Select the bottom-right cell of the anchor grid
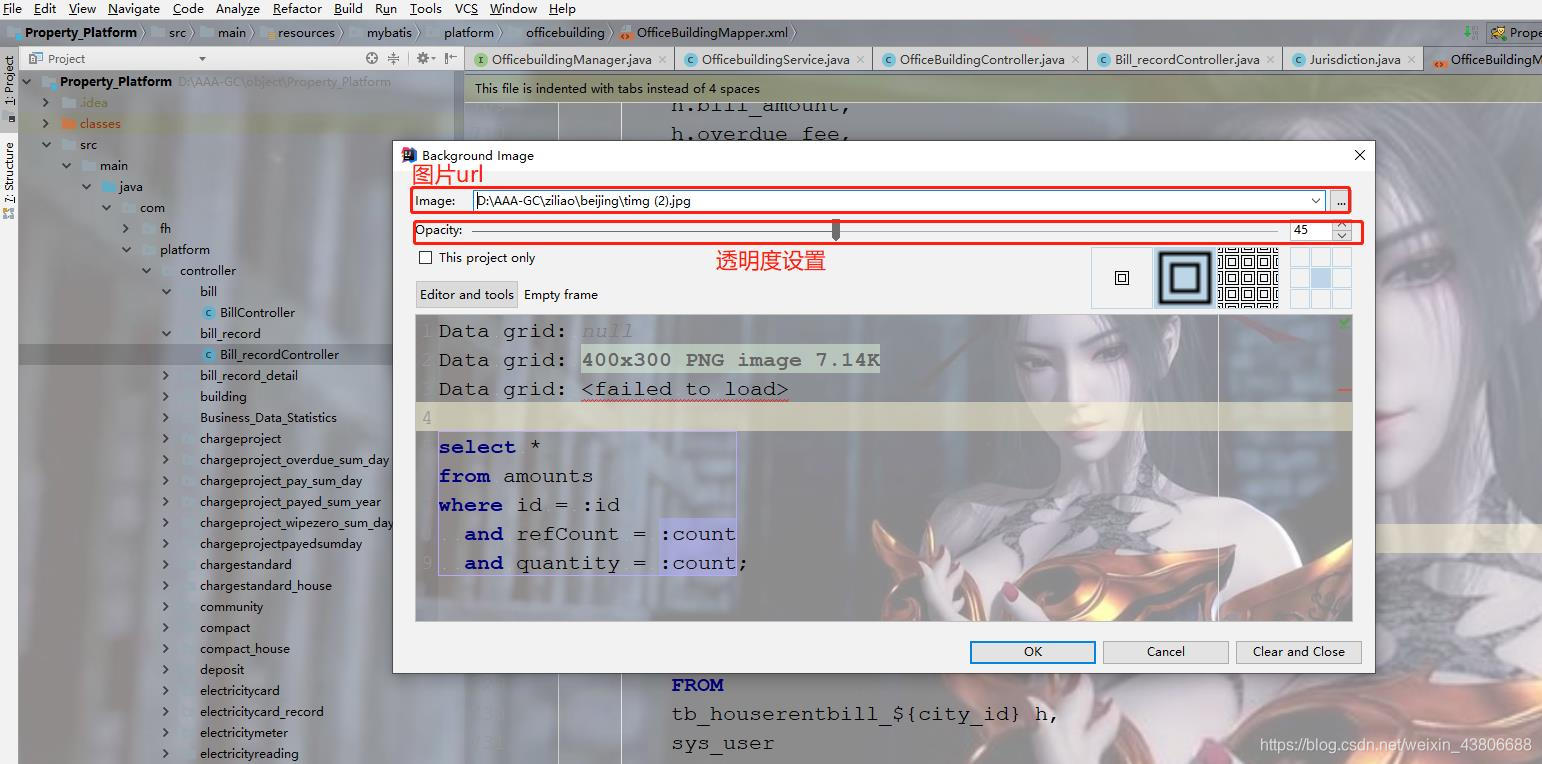The image size is (1542, 764). click(x=1342, y=299)
